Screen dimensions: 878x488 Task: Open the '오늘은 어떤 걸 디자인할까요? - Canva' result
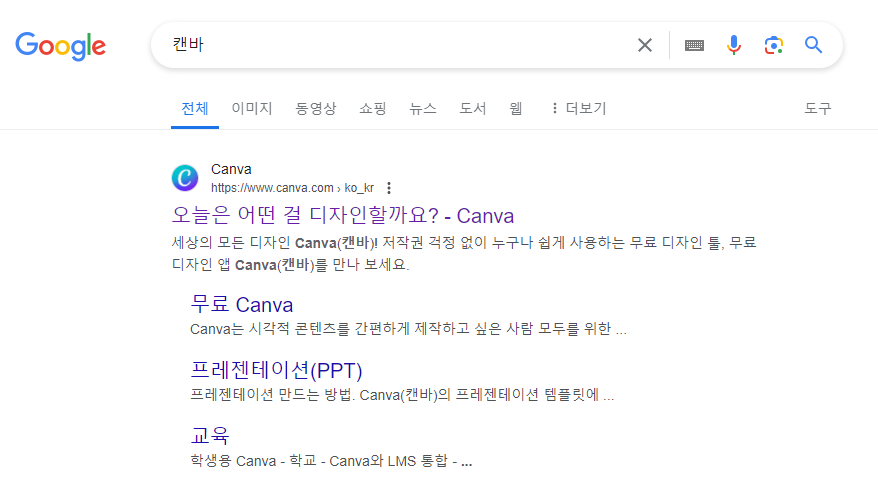343,215
